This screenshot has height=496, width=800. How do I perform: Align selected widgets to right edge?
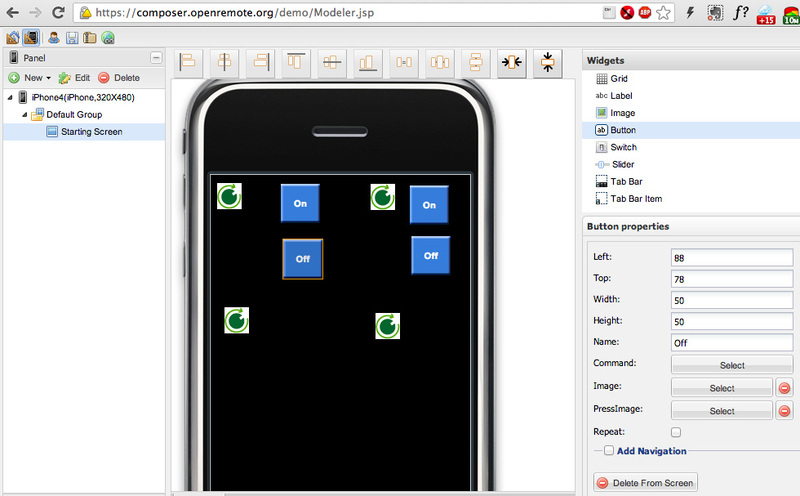(x=260, y=63)
